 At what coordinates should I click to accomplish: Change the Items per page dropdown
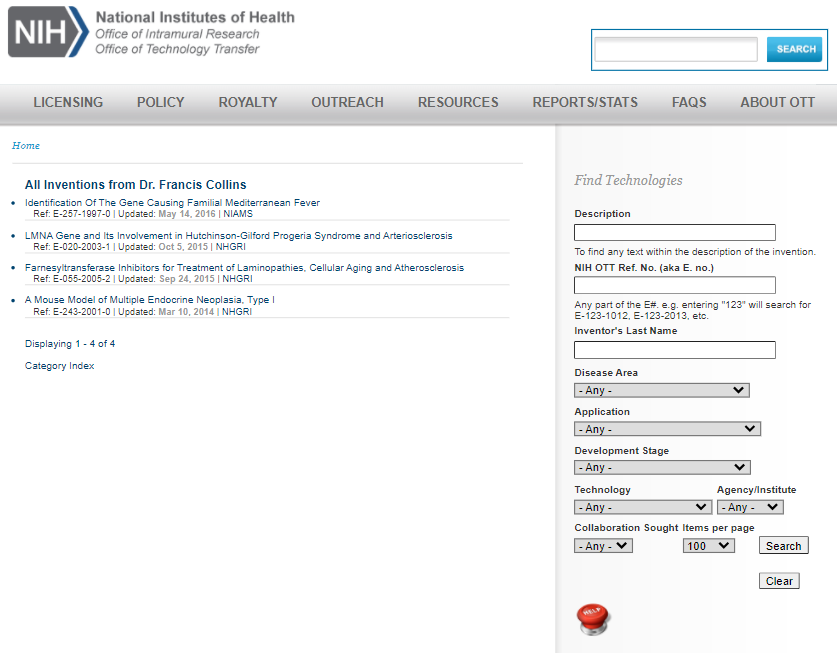pos(708,546)
